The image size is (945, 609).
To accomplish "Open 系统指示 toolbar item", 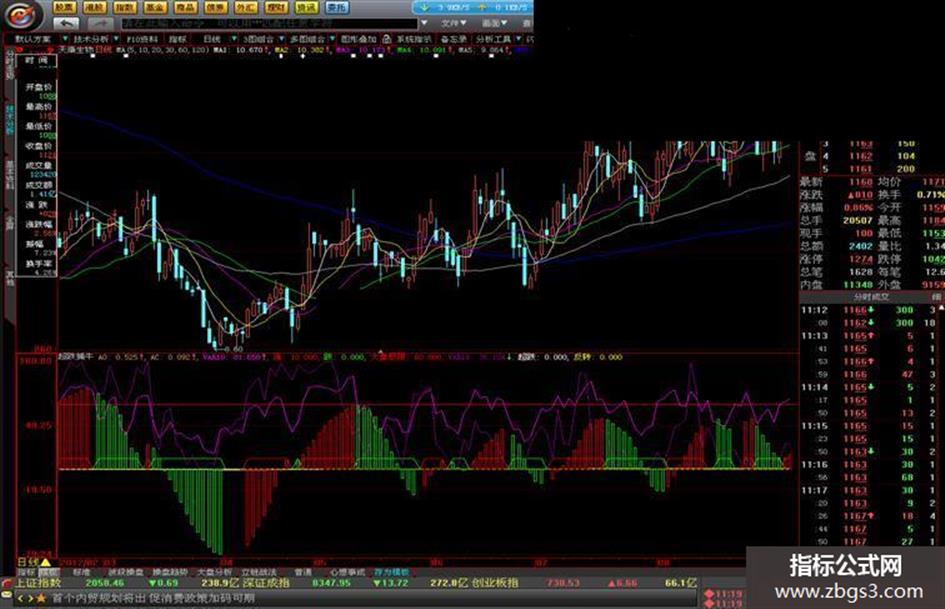I will click(x=414, y=39).
